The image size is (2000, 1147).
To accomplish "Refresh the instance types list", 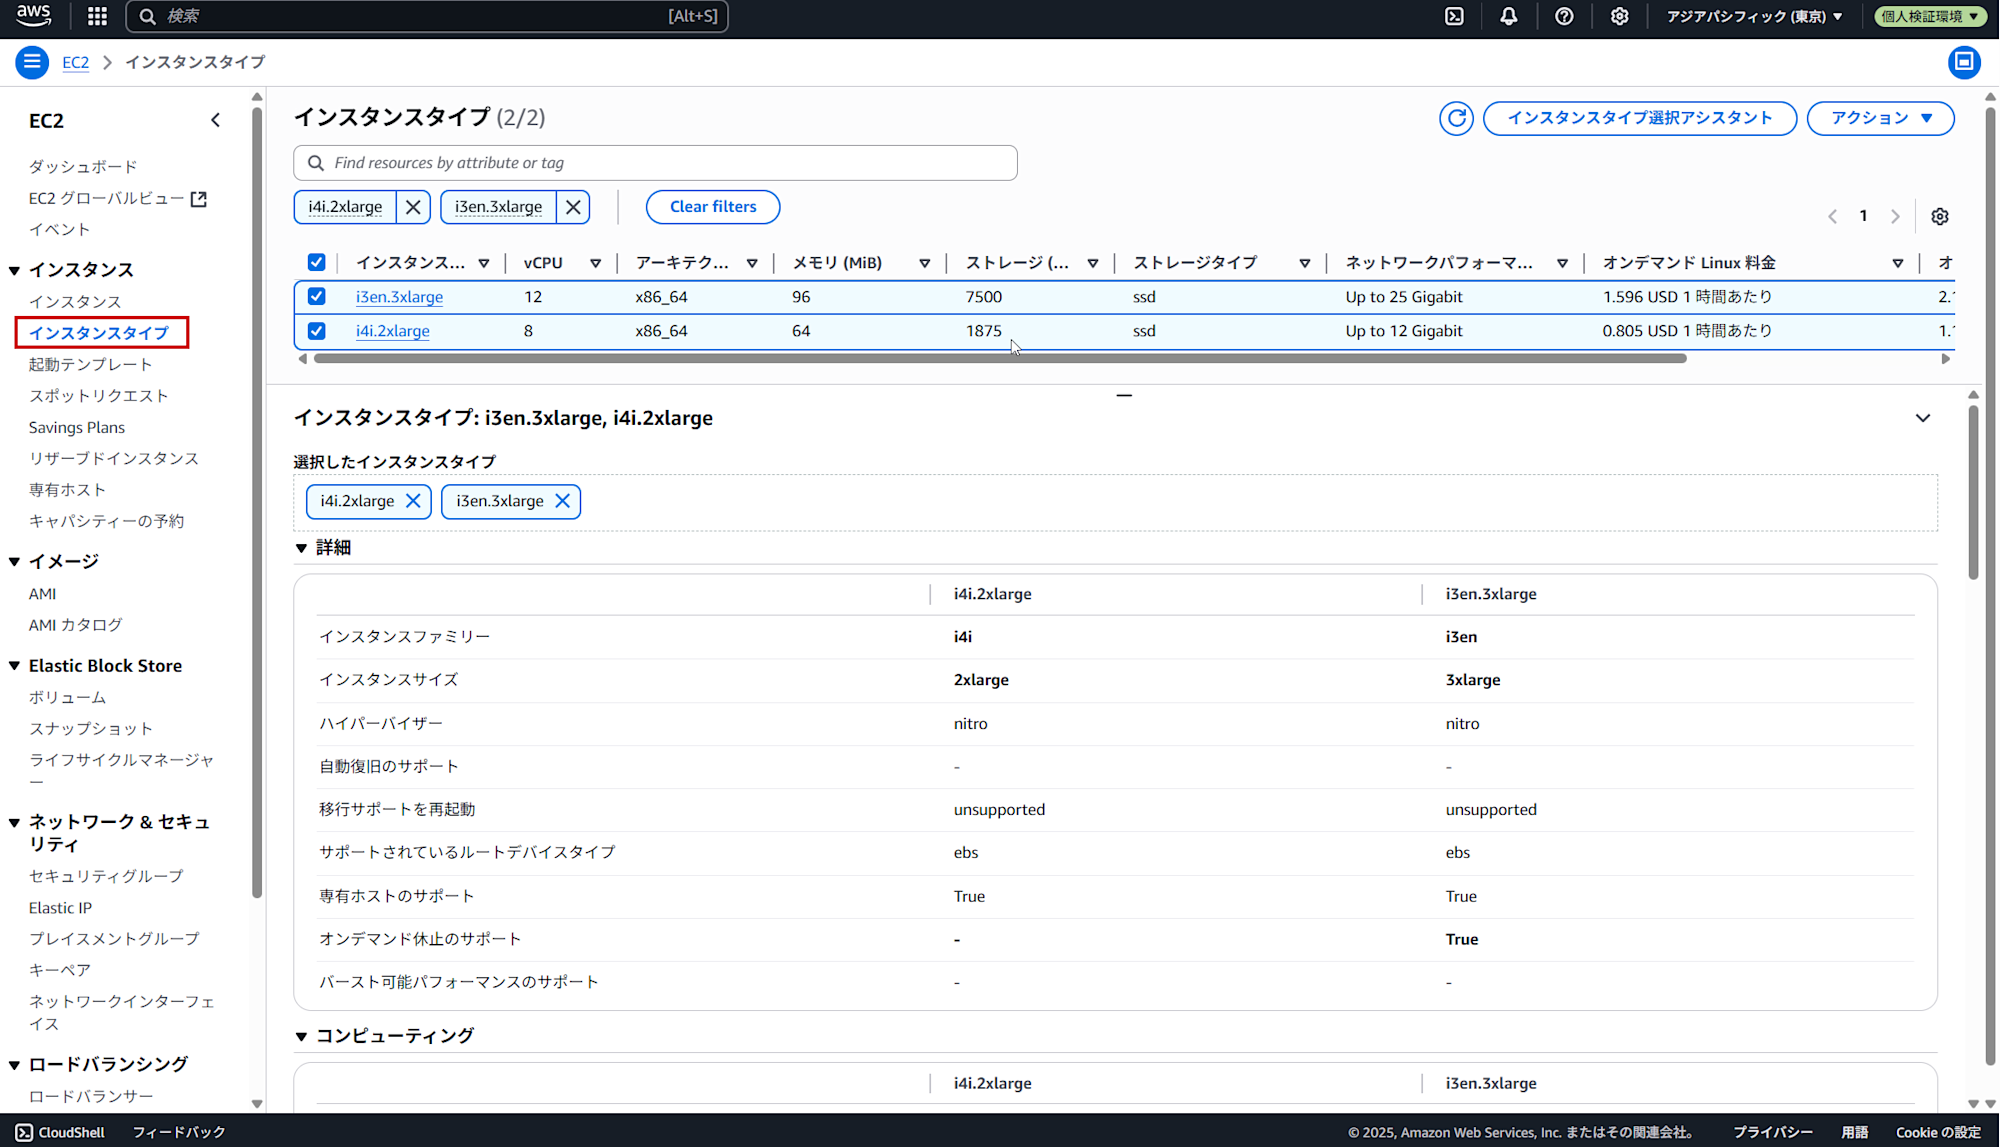I will (x=1456, y=118).
